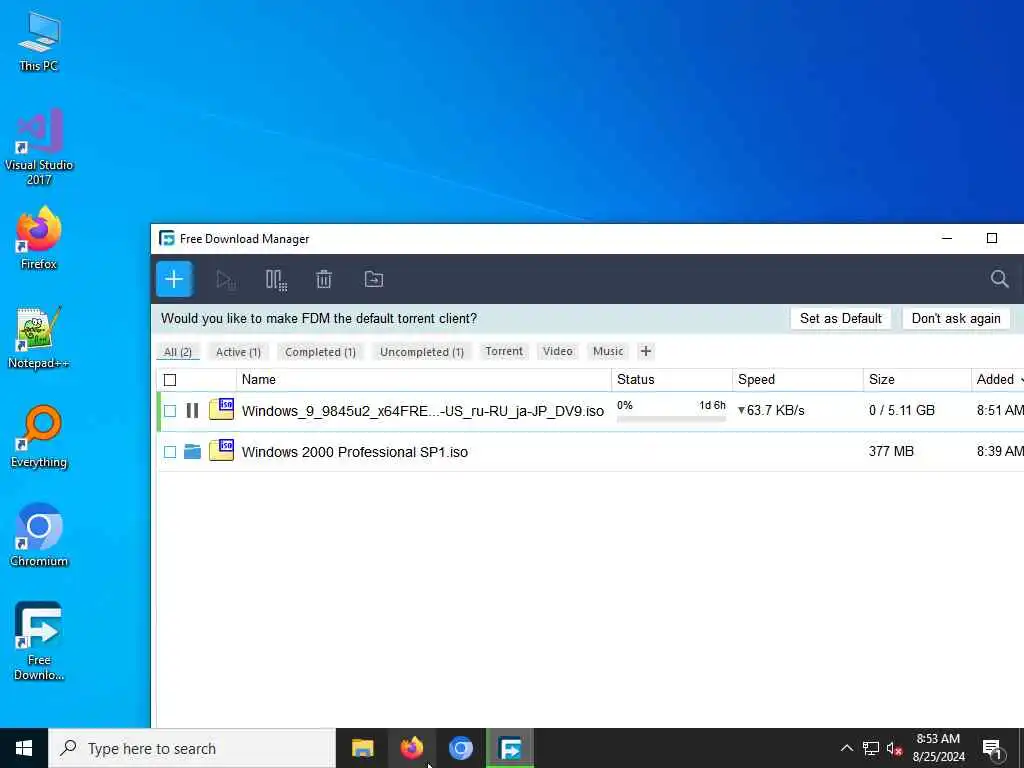Click the Start all downloads toolbar icon
The width and height of the screenshot is (1024, 768).
click(x=226, y=280)
